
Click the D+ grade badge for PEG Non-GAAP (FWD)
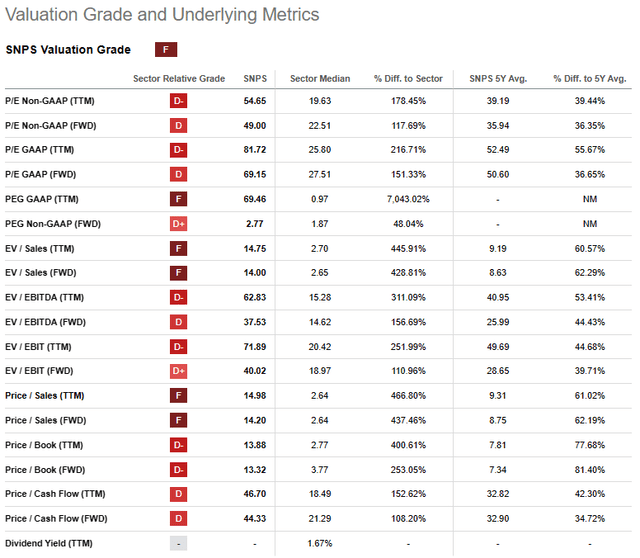pyautogui.click(x=178, y=224)
